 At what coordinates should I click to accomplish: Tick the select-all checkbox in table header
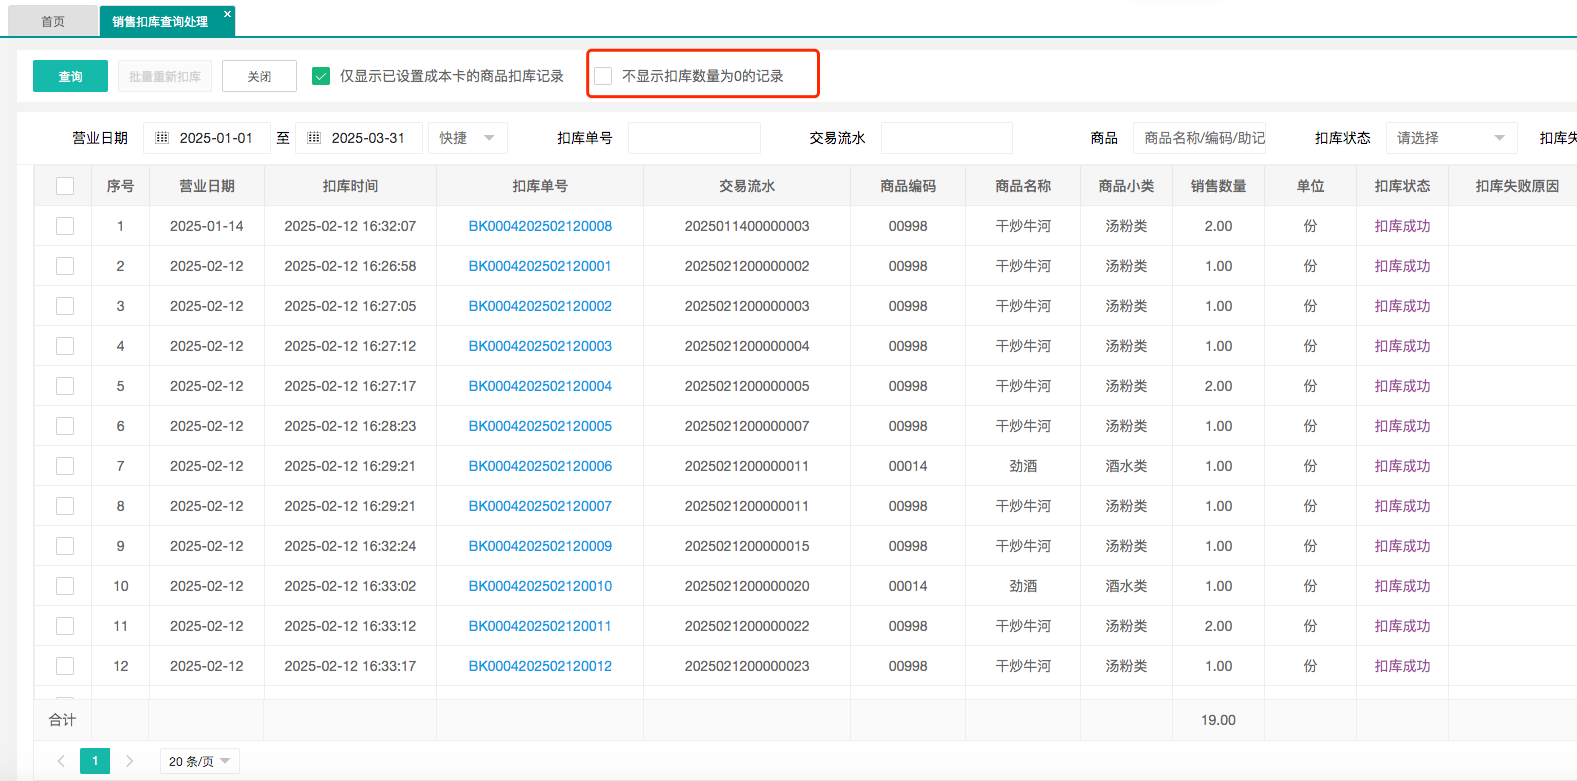(x=65, y=186)
